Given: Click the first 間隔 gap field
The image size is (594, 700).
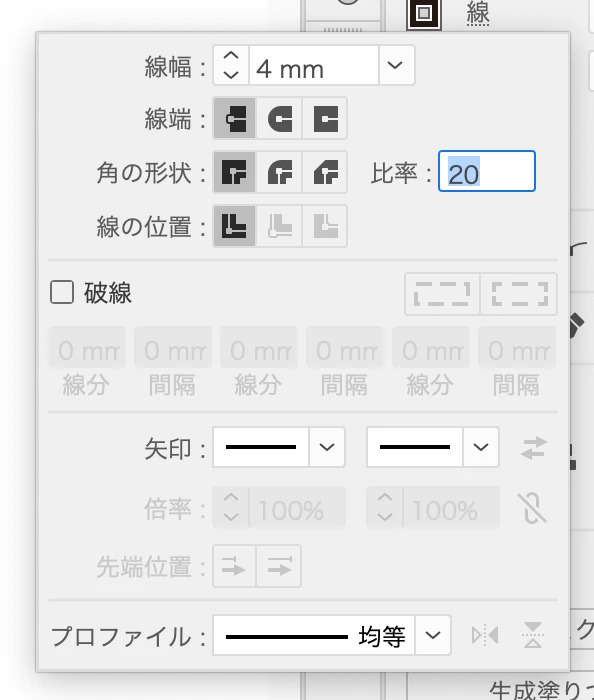Looking at the screenshot, I should point(173,348).
